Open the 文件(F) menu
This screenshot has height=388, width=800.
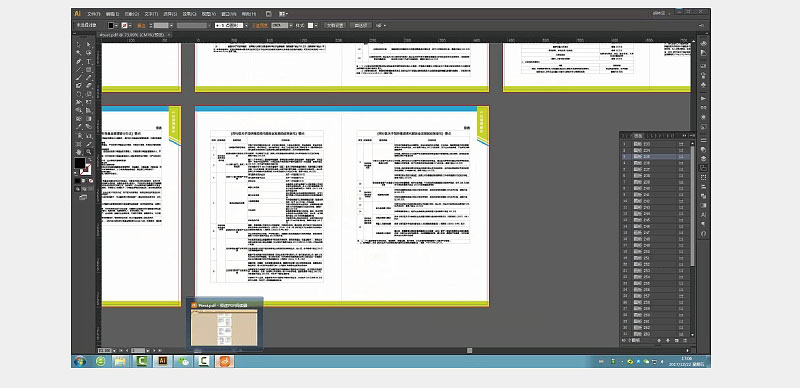point(94,14)
